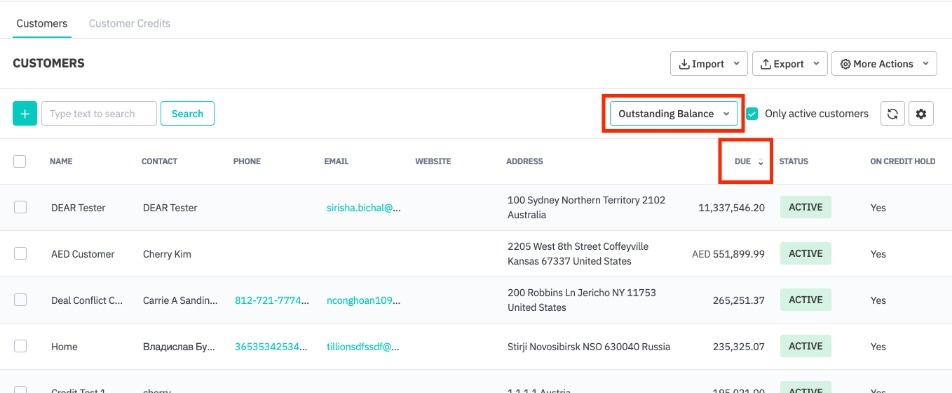Image resolution: width=952 pixels, height=393 pixels.
Task: Click the 235,325.07 due amount
Action: 738,346
